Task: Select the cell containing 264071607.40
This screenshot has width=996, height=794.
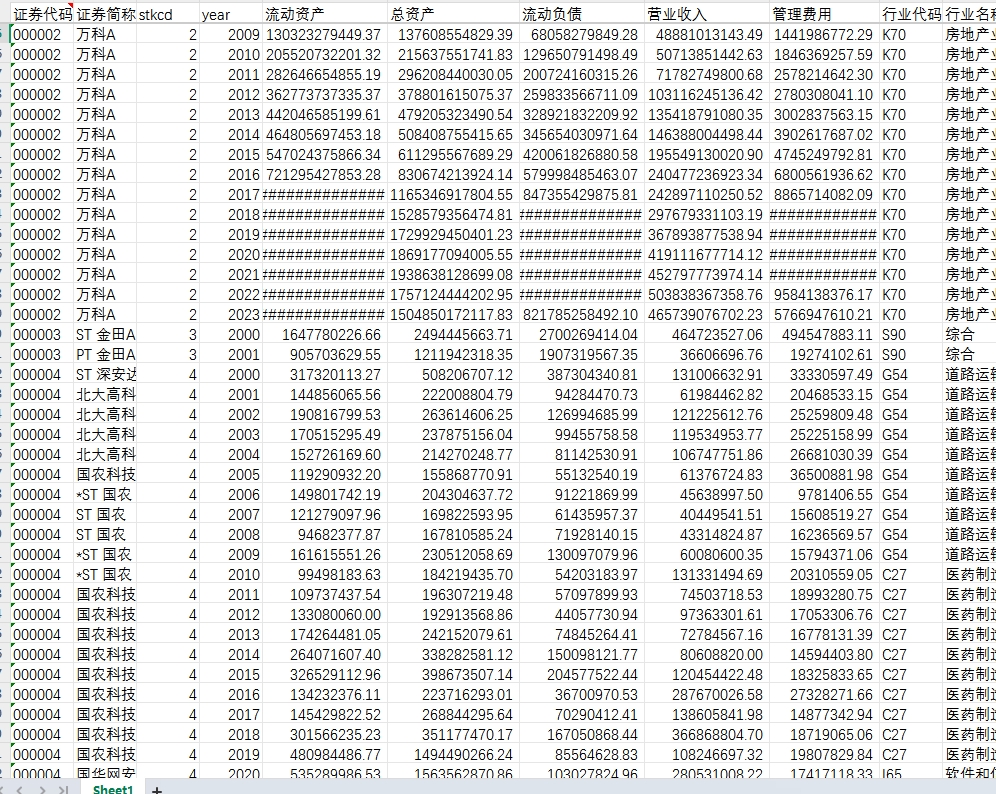Action: (x=325, y=656)
